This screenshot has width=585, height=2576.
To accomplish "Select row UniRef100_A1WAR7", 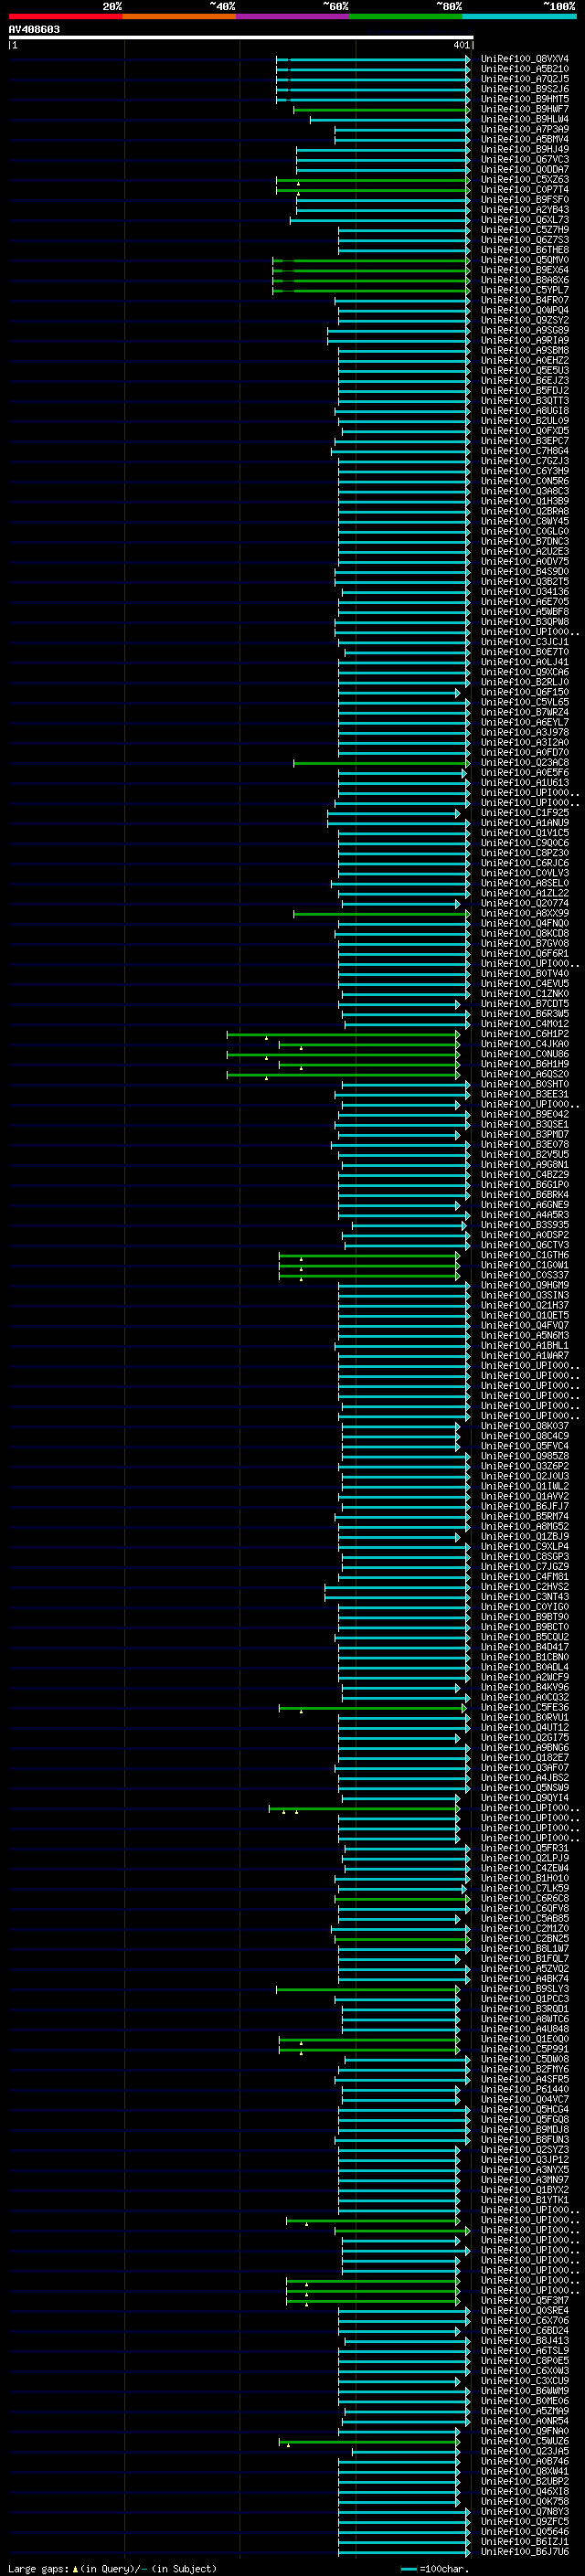I will coord(524,1356).
